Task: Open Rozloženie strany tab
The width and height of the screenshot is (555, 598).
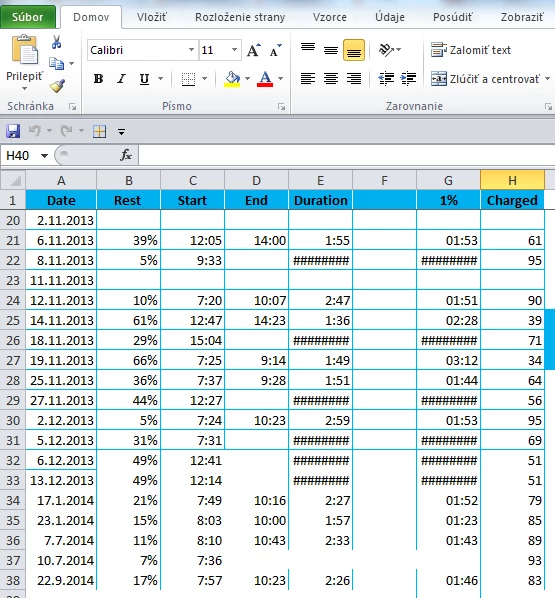Action: [x=240, y=17]
